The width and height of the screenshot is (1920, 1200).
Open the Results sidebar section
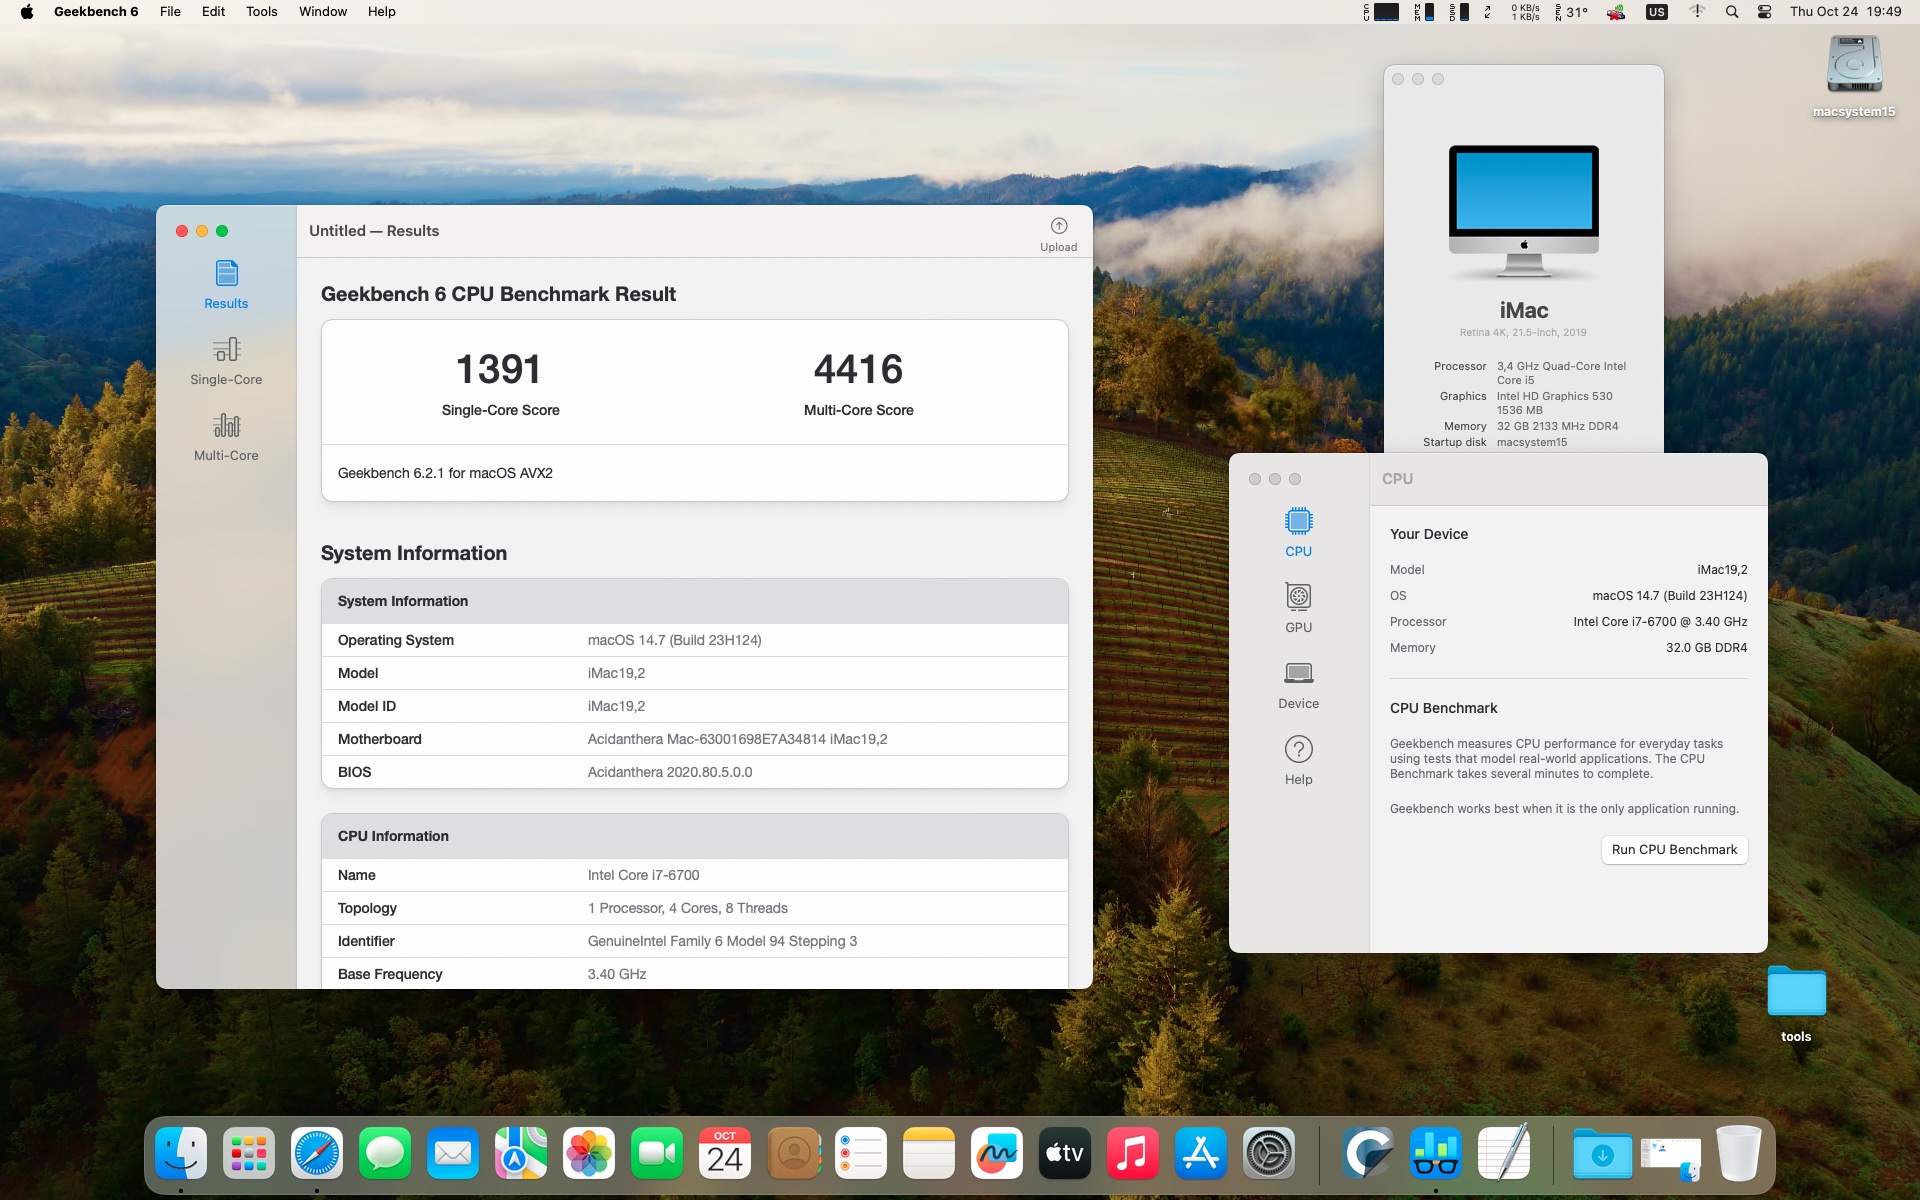(226, 284)
